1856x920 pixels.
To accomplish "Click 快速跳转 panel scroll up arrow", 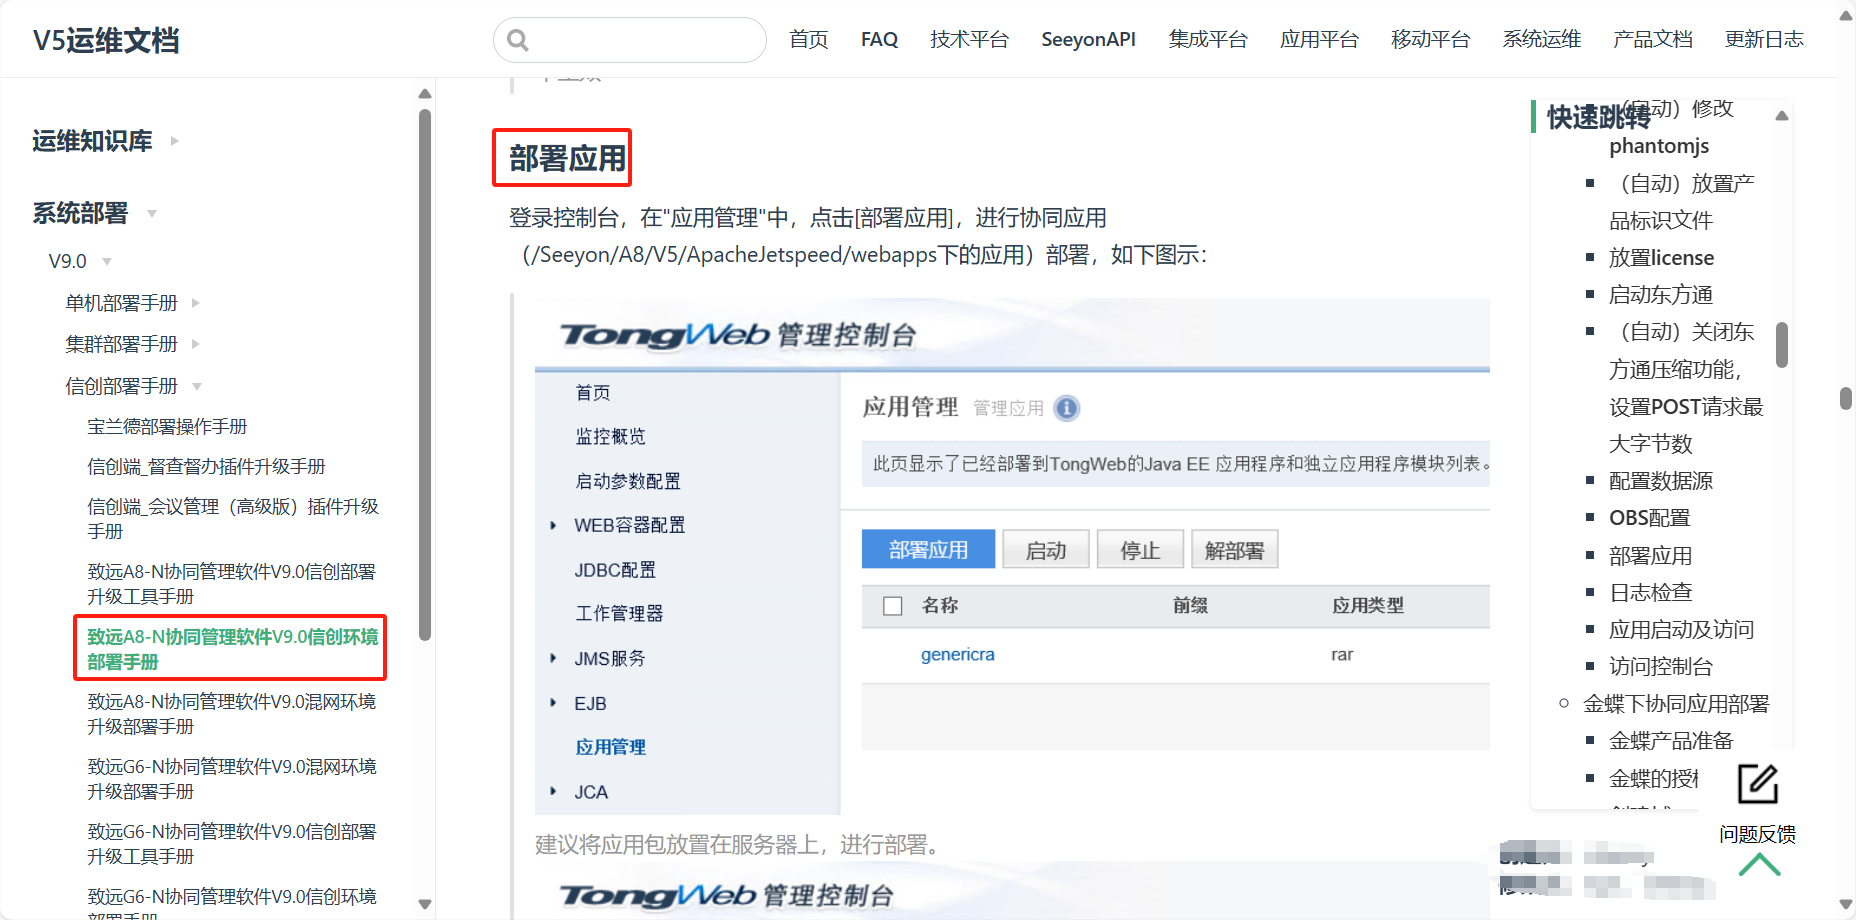I will coord(1782,116).
